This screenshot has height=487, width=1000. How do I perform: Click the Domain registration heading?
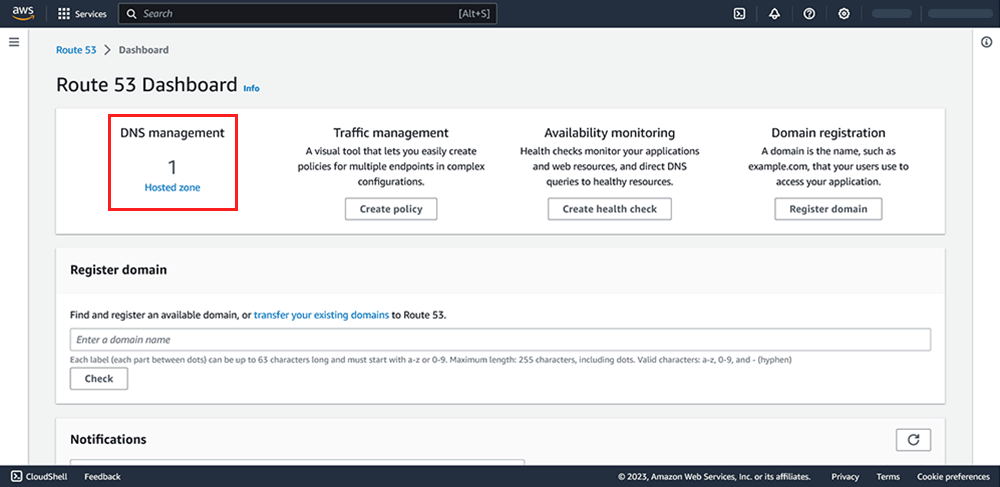(828, 133)
